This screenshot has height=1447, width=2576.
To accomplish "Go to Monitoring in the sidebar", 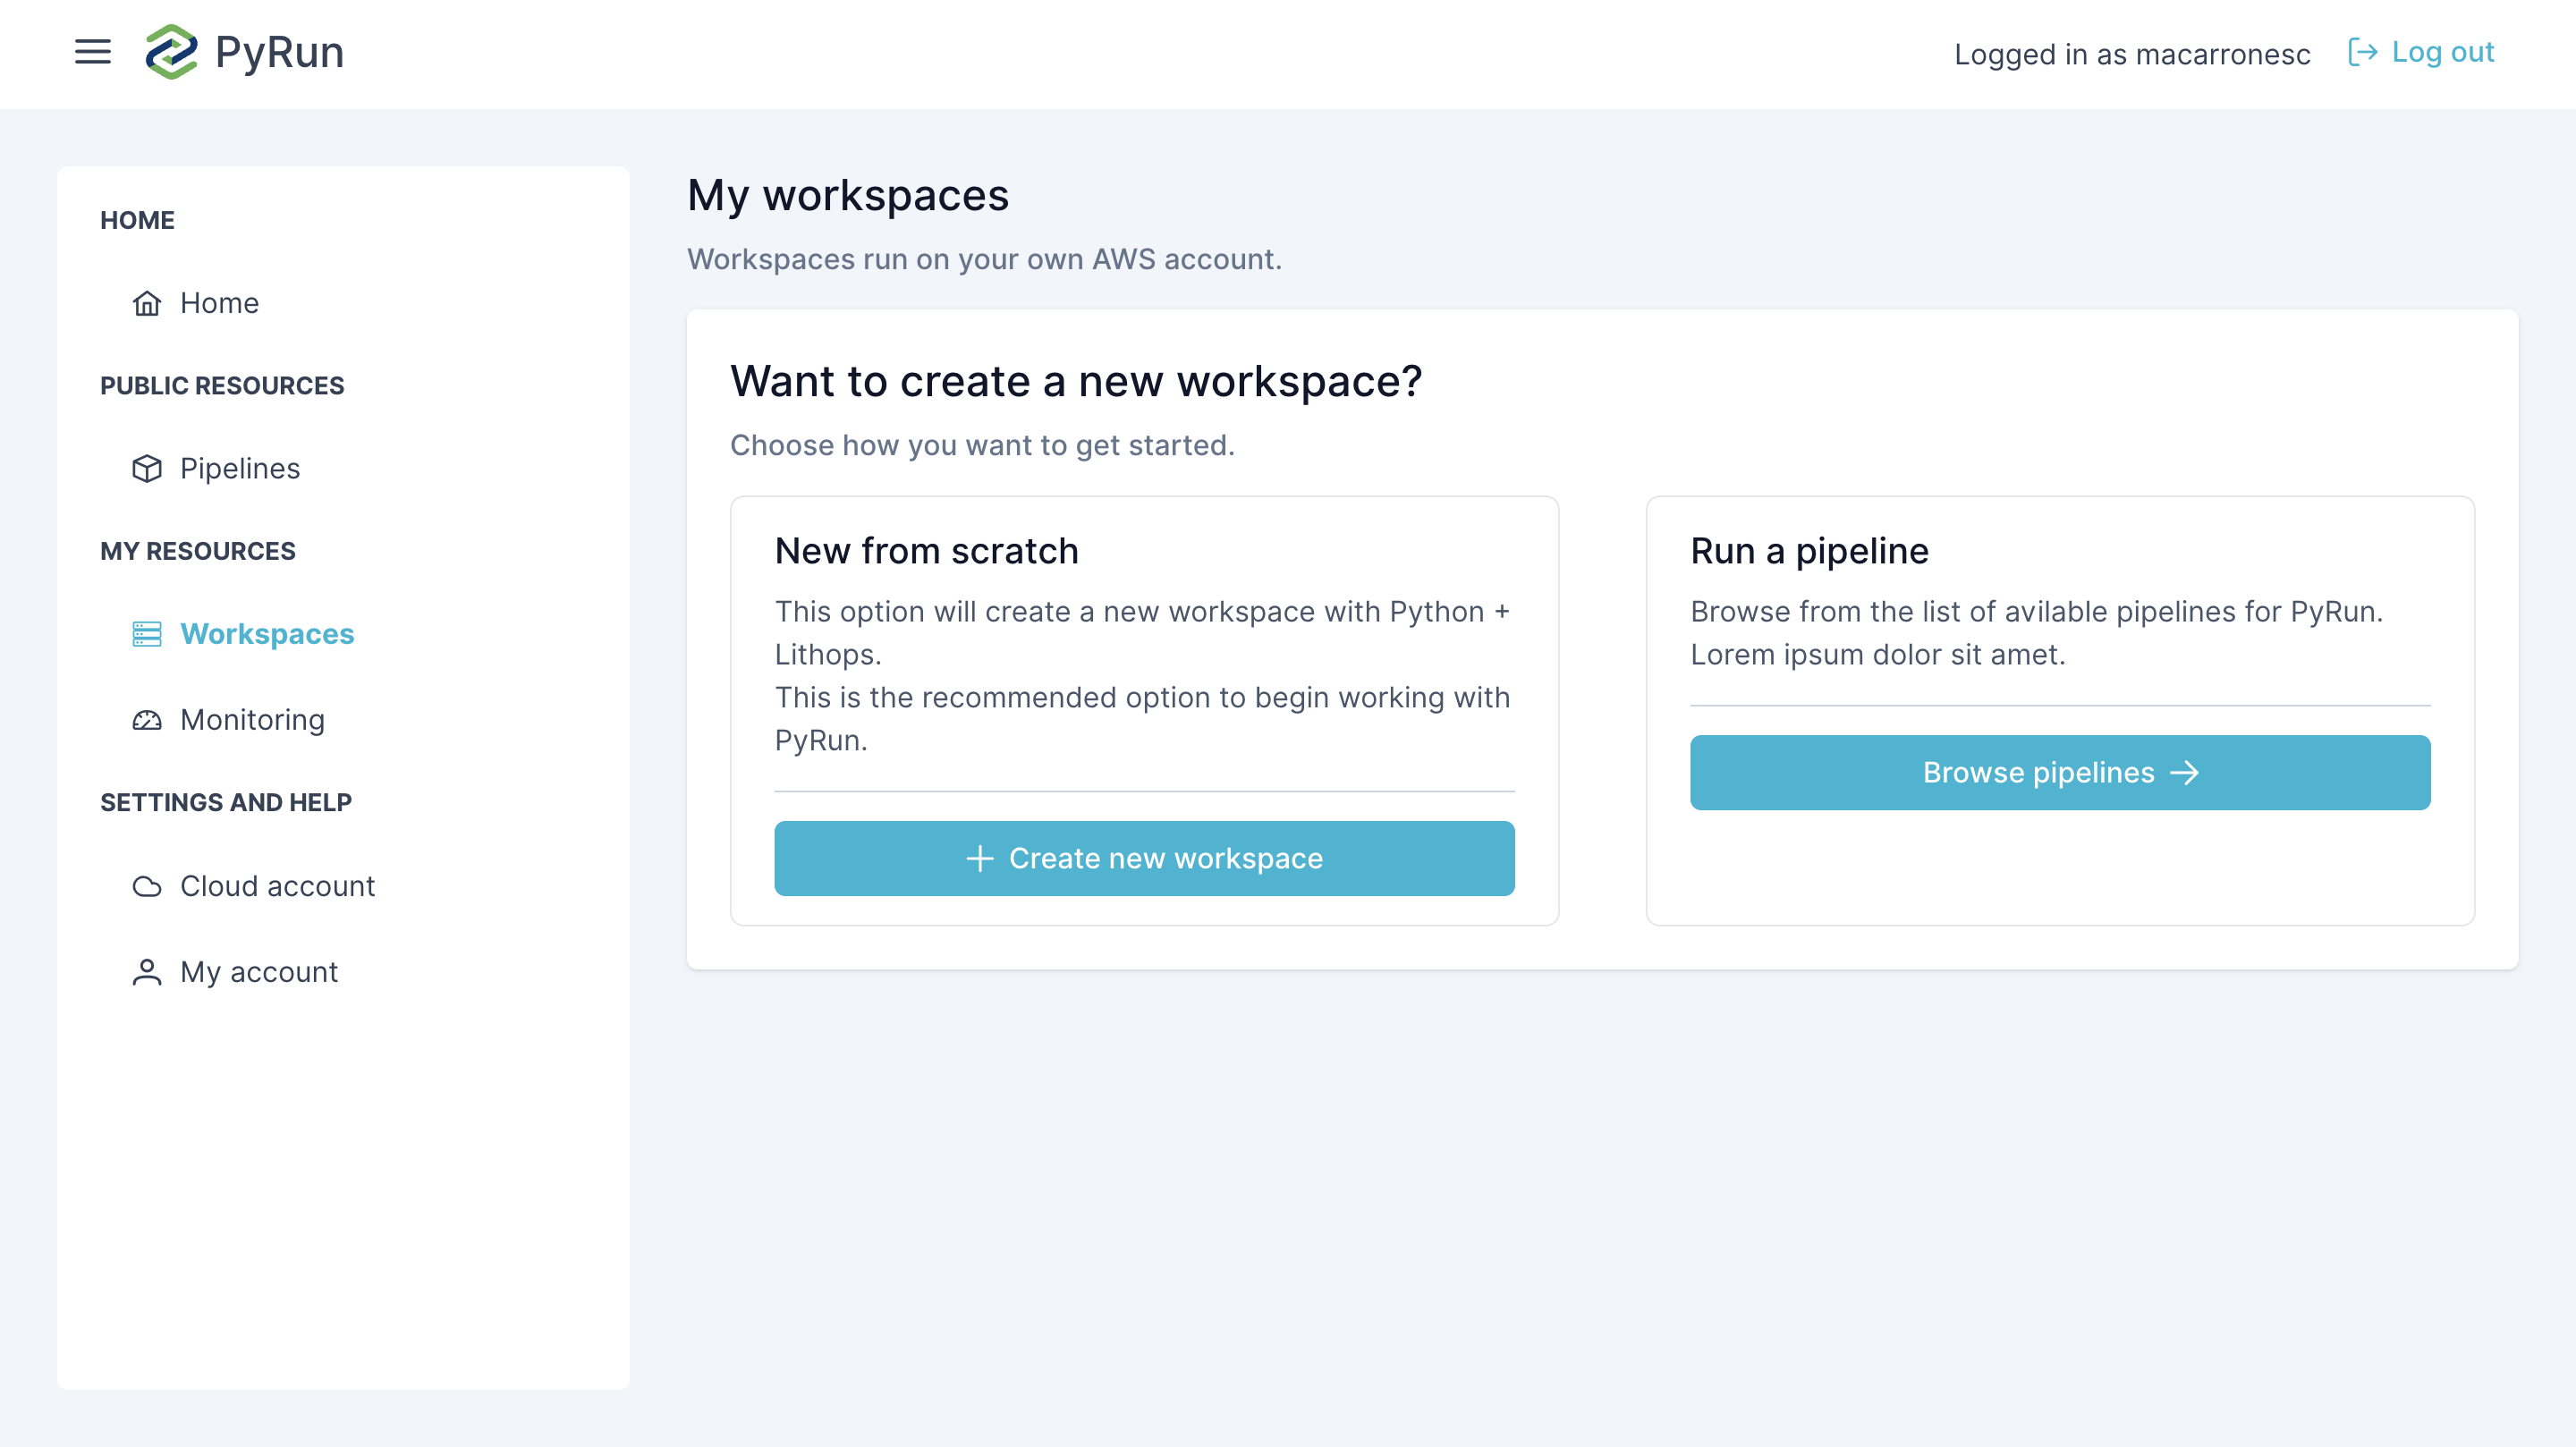I will pos(252,720).
